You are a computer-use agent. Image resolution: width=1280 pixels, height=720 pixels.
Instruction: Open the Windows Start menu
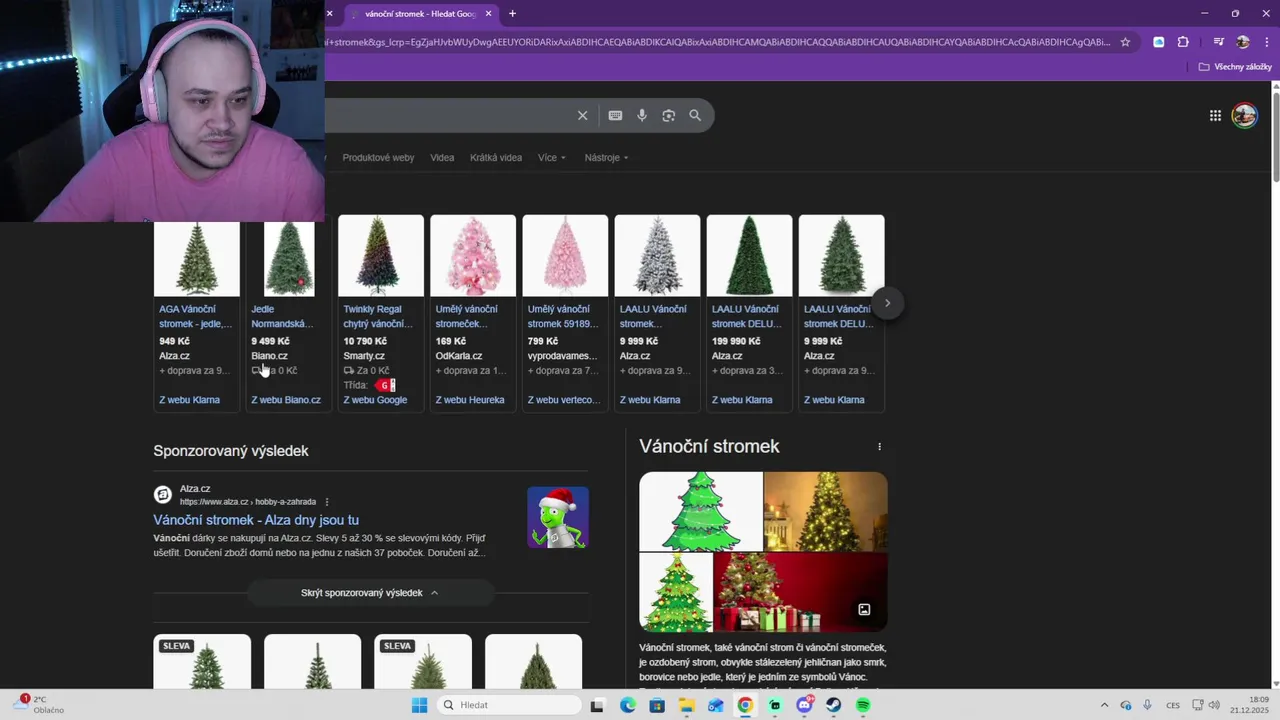419,705
